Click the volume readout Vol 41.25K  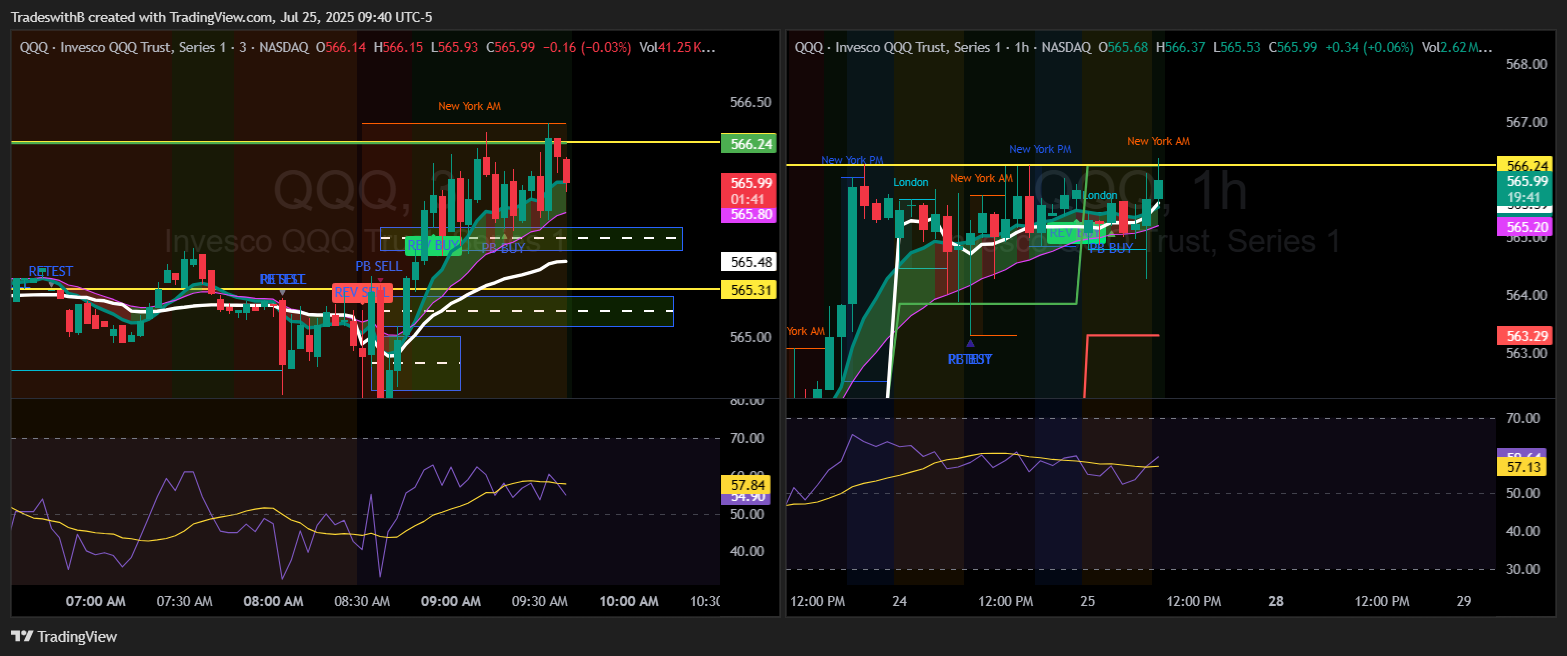click(x=676, y=47)
